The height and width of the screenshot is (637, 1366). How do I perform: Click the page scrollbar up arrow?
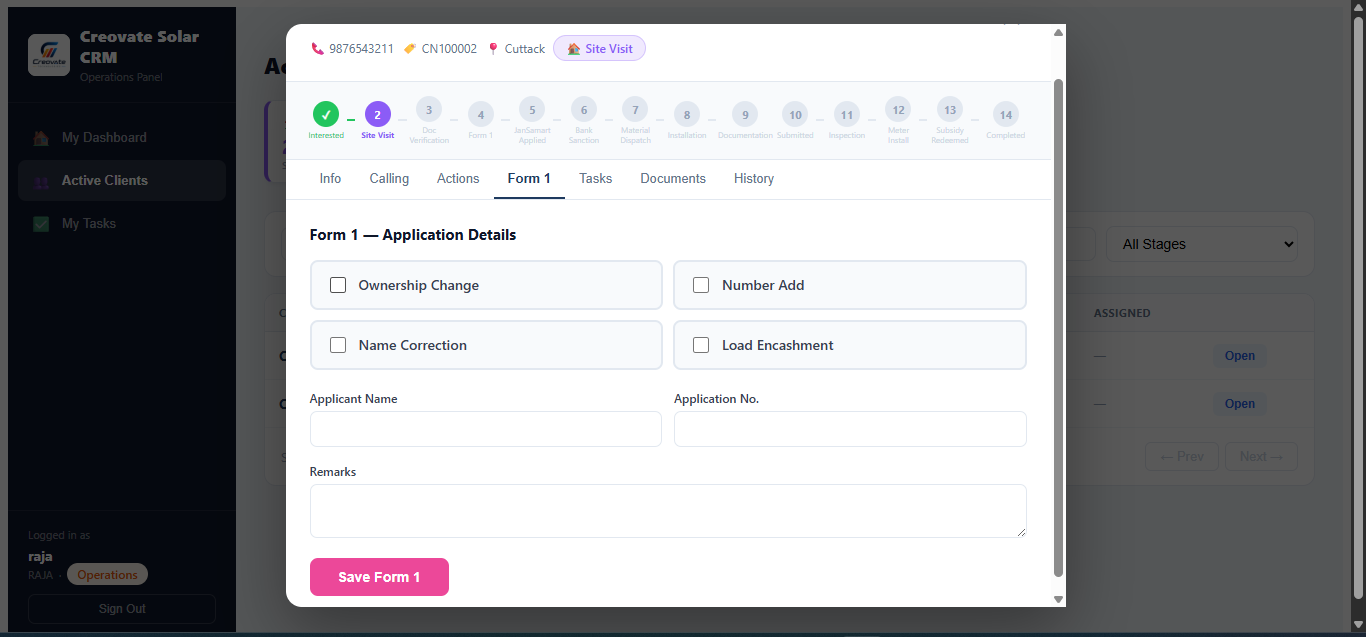click(1357, 7)
